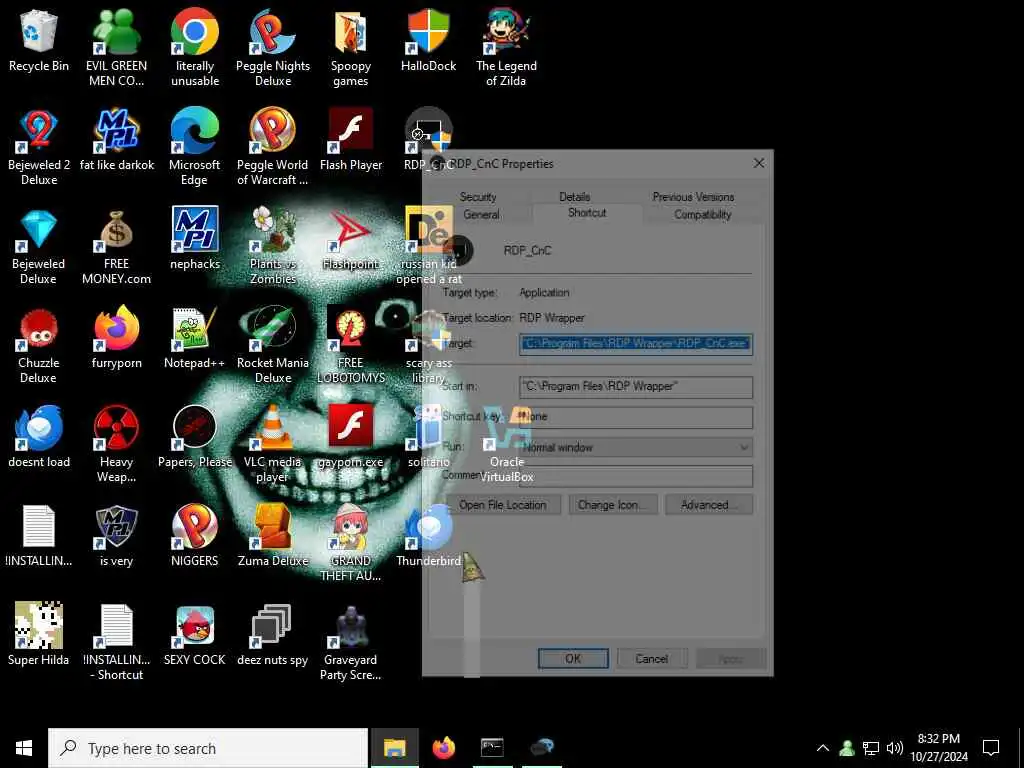Confirm the Properties dialog with OK
Screen dimensions: 1024x768
click(x=573, y=658)
